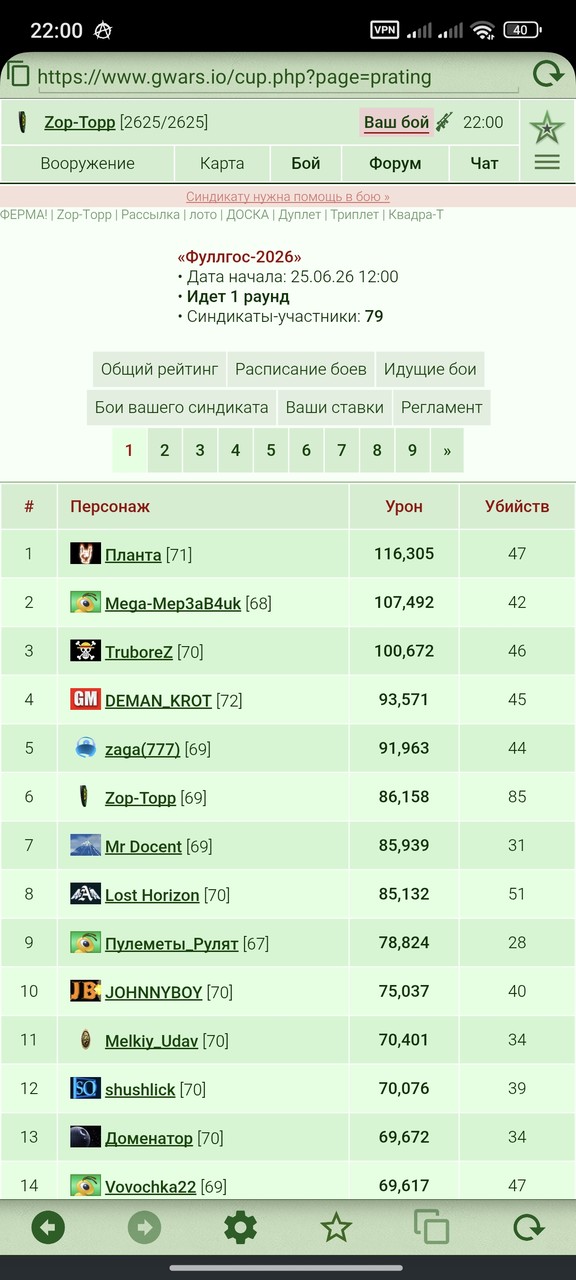Reload page using bottom refresh icon
This screenshot has width=576, height=1280.
pyautogui.click(x=528, y=1227)
